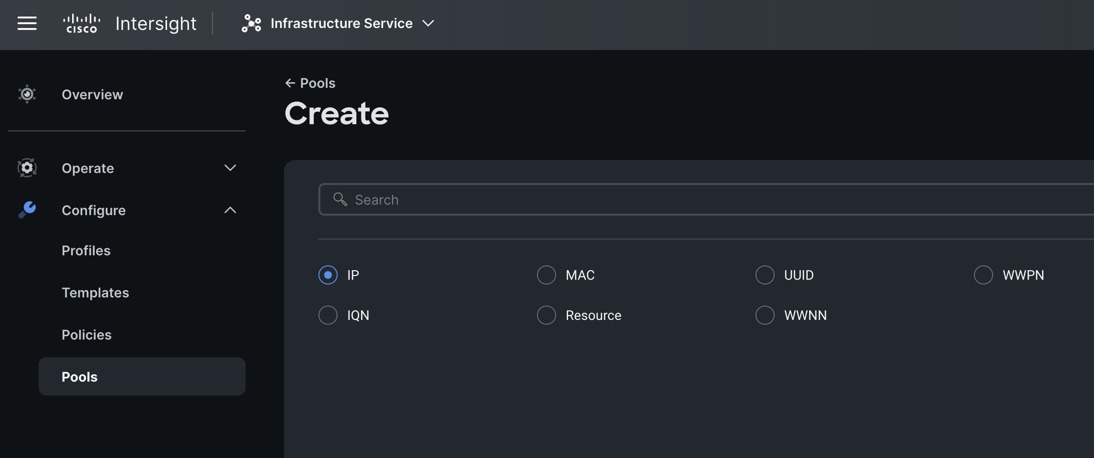Open Profiles in the sidebar

pyautogui.click(x=86, y=251)
